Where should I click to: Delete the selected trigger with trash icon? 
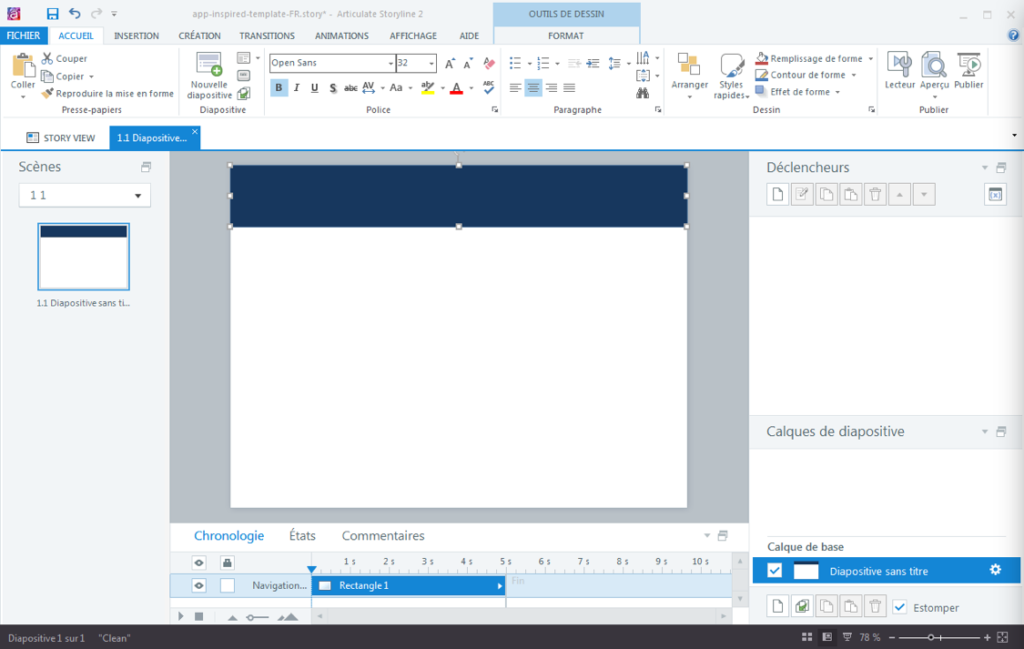(875, 193)
